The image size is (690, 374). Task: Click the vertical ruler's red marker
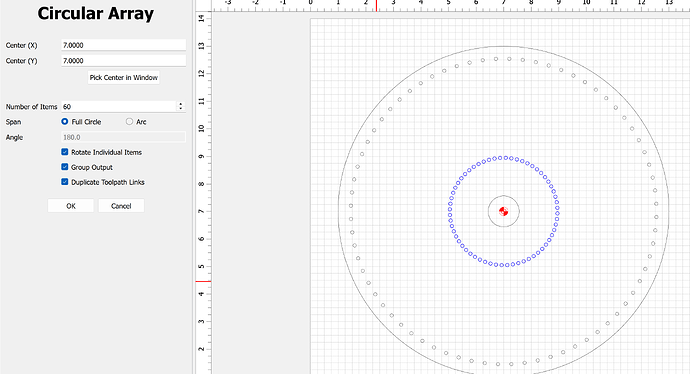click(x=203, y=281)
